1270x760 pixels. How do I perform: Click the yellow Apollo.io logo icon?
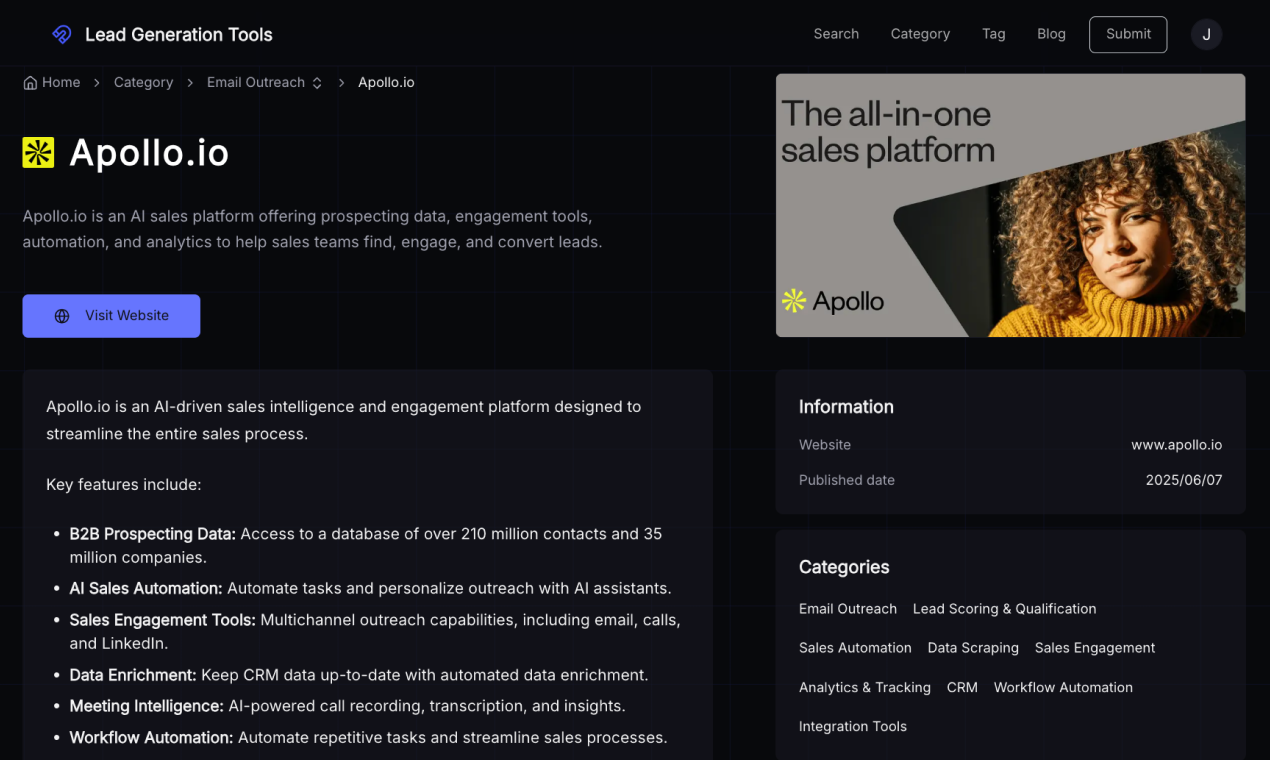(38, 152)
